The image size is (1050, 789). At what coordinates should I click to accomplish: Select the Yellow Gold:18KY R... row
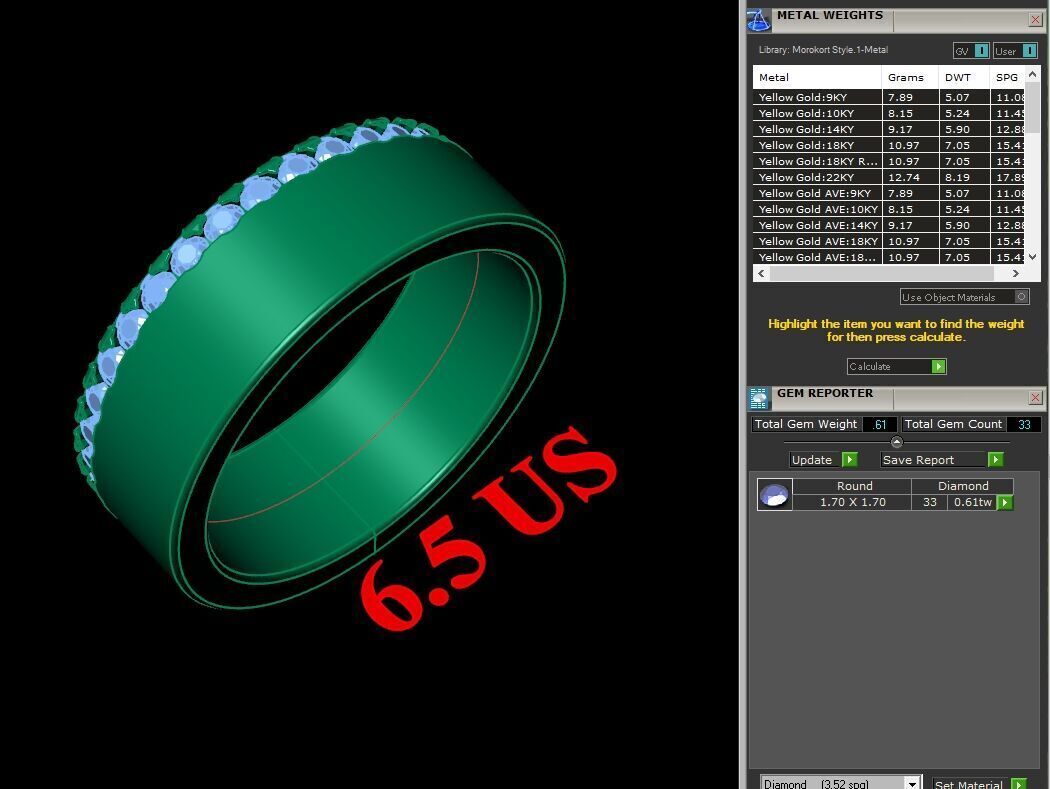click(x=889, y=161)
